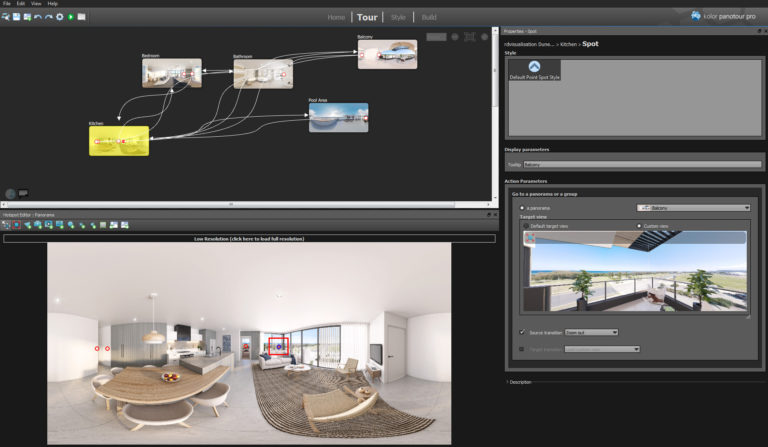Image resolution: width=768 pixels, height=447 pixels.
Task: Click the Tooltip text field
Action: 642,165
